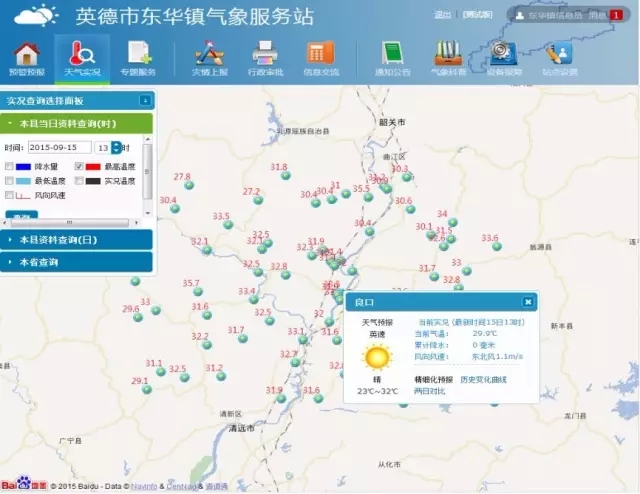
Task: Click the date field showing 2015-09-15
Action: point(59,147)
